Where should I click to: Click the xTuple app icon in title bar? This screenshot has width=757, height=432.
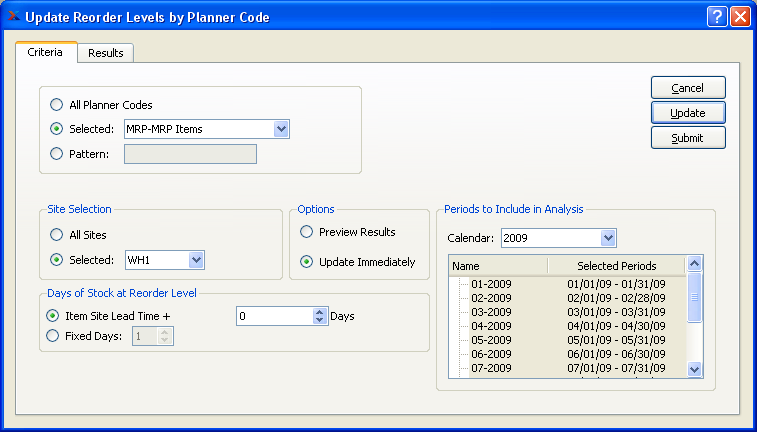14,16
